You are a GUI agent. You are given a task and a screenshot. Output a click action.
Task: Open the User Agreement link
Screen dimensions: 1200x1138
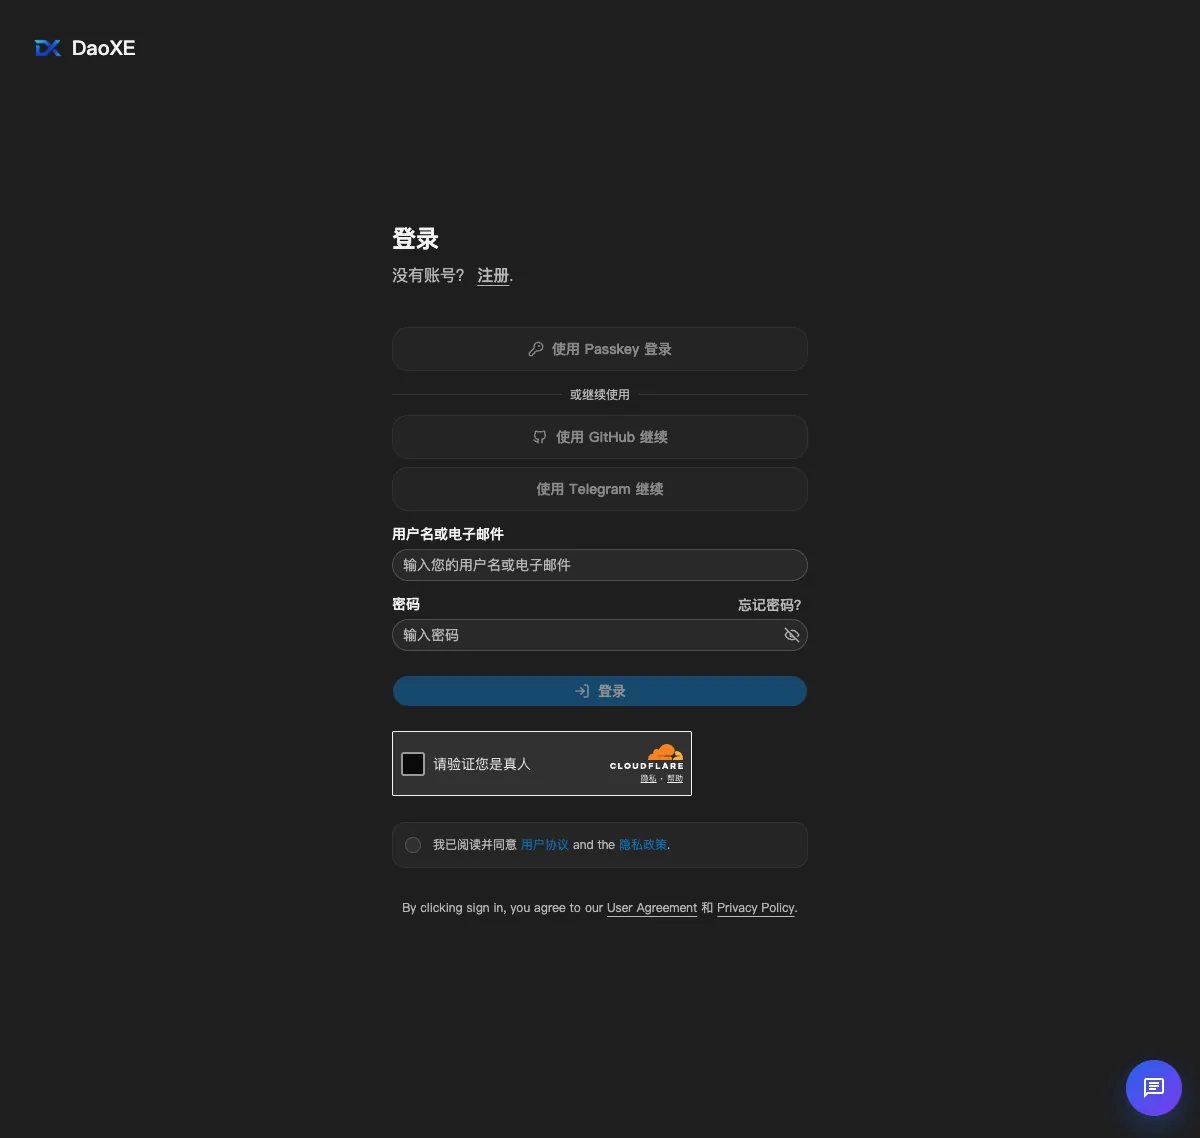coord(652,908)
